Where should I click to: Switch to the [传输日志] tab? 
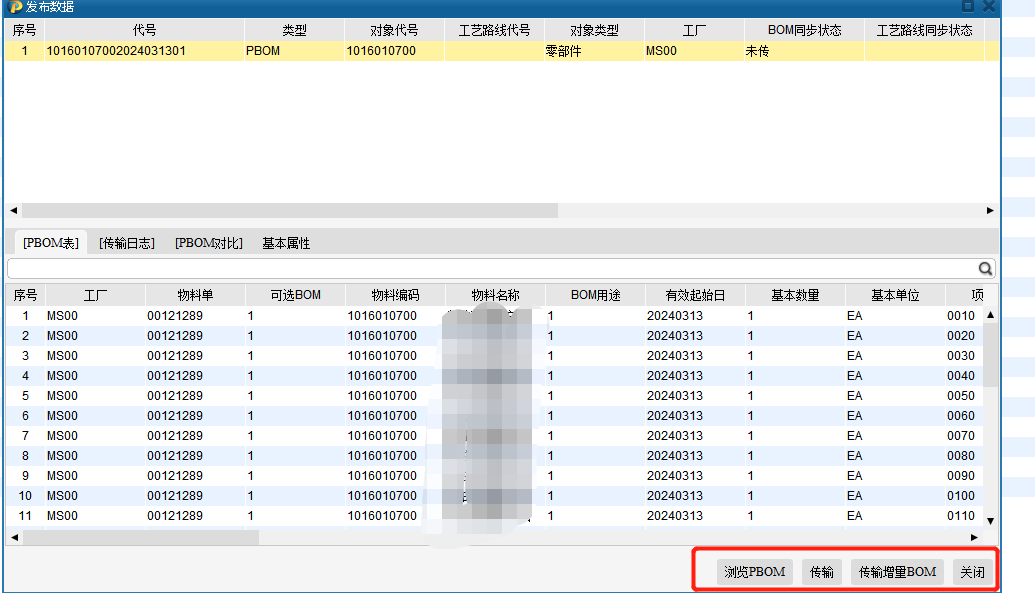click(127, 243)
